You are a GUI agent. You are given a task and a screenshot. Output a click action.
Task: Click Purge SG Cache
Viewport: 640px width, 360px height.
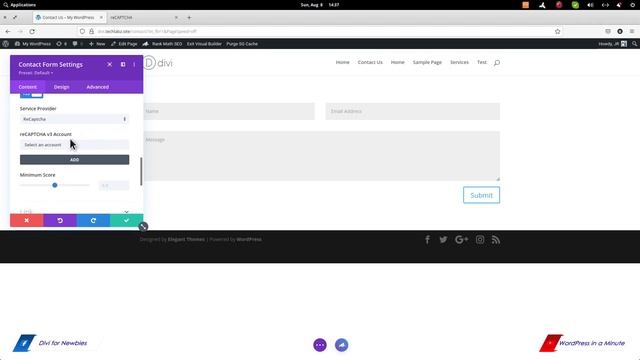click(242, 44)
